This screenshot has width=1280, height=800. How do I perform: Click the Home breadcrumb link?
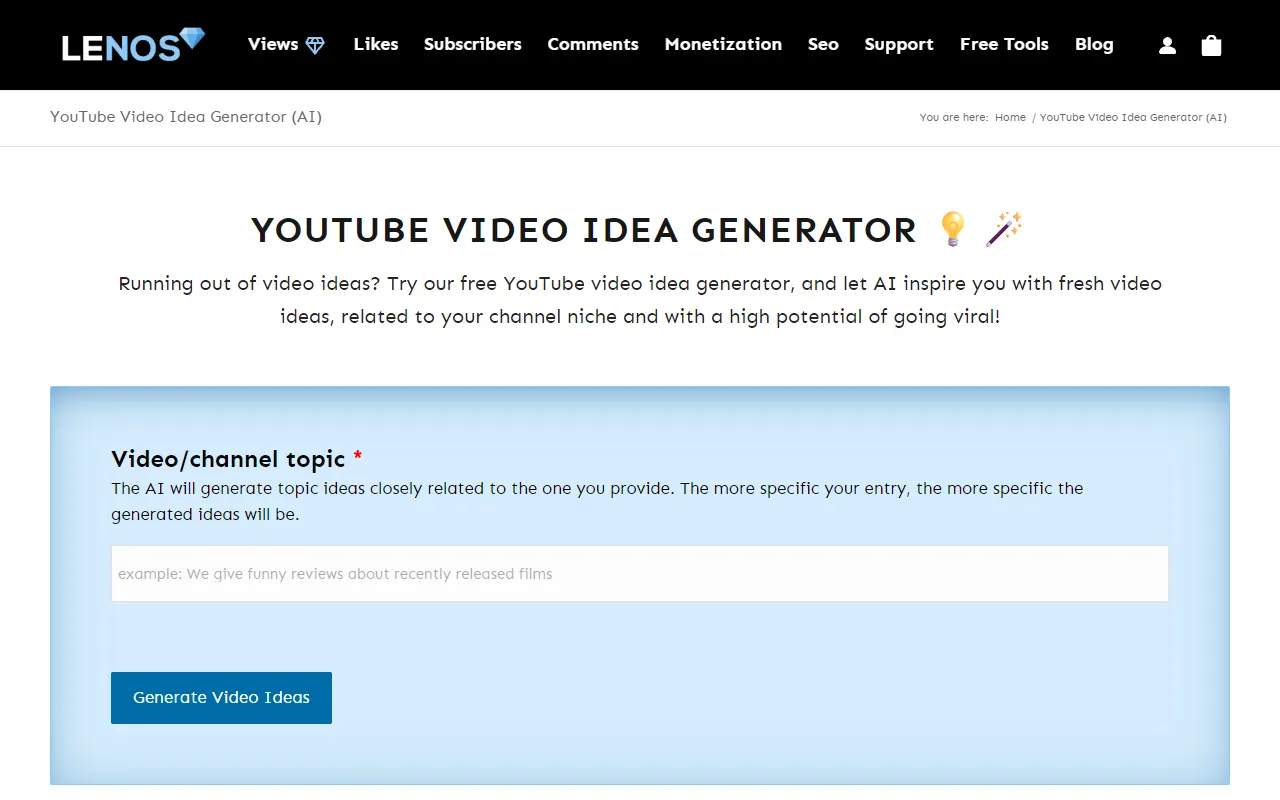(1010, 117)
